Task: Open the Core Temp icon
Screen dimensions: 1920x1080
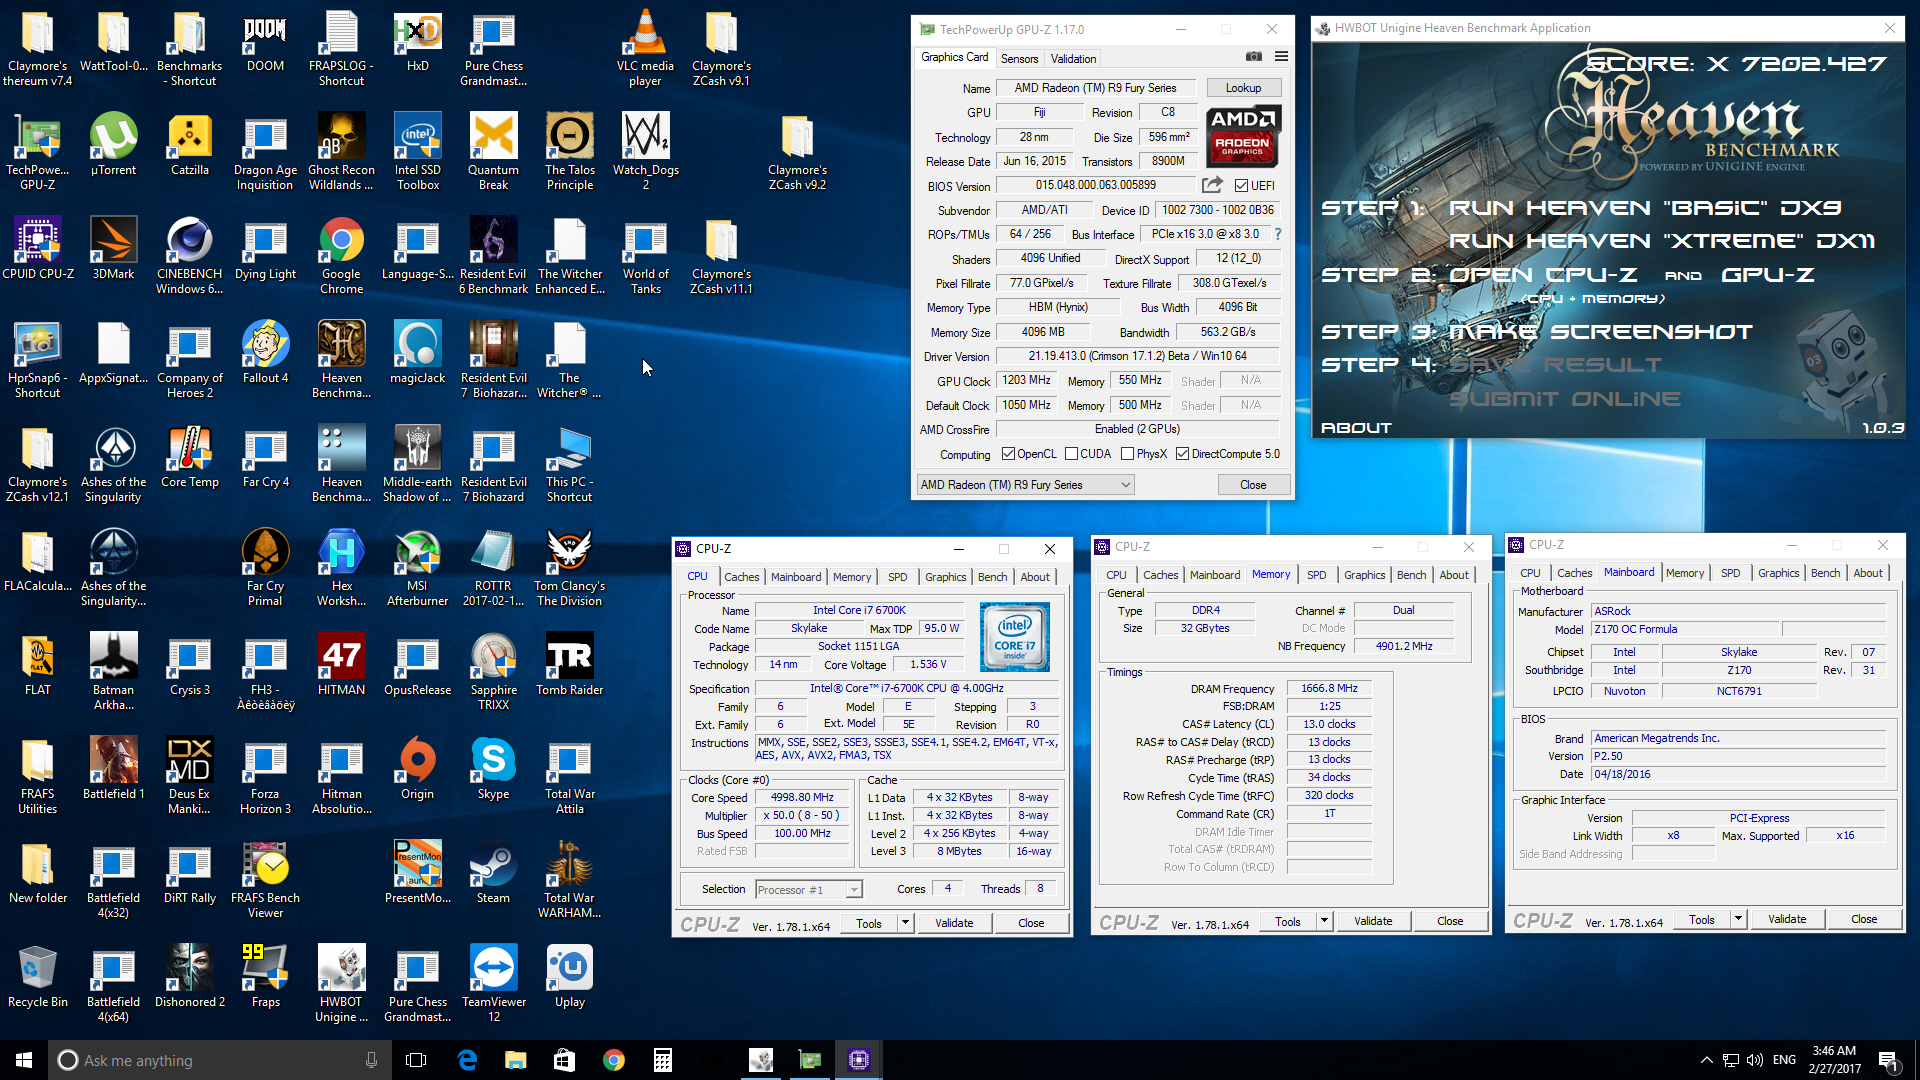Action: [x=189, y=458]
